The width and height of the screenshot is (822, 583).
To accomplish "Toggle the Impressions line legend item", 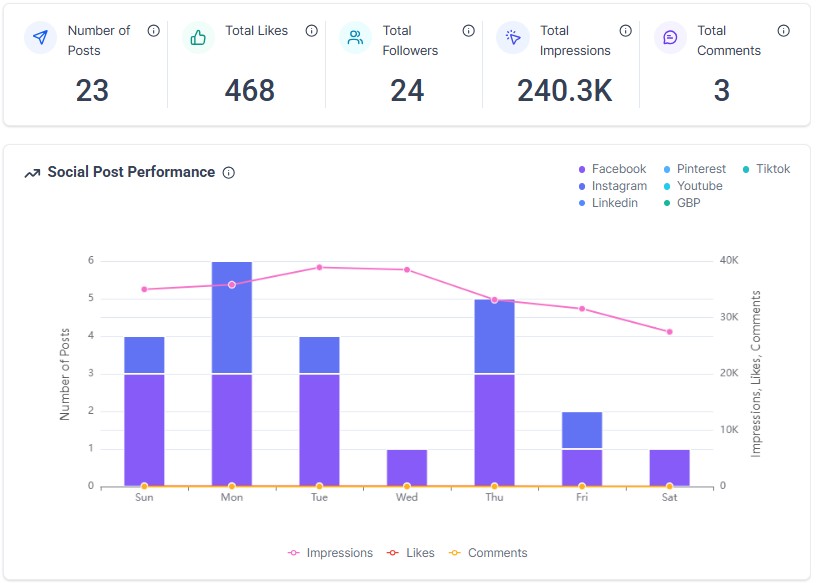I will pyautogui.click(x=330, y=553).
